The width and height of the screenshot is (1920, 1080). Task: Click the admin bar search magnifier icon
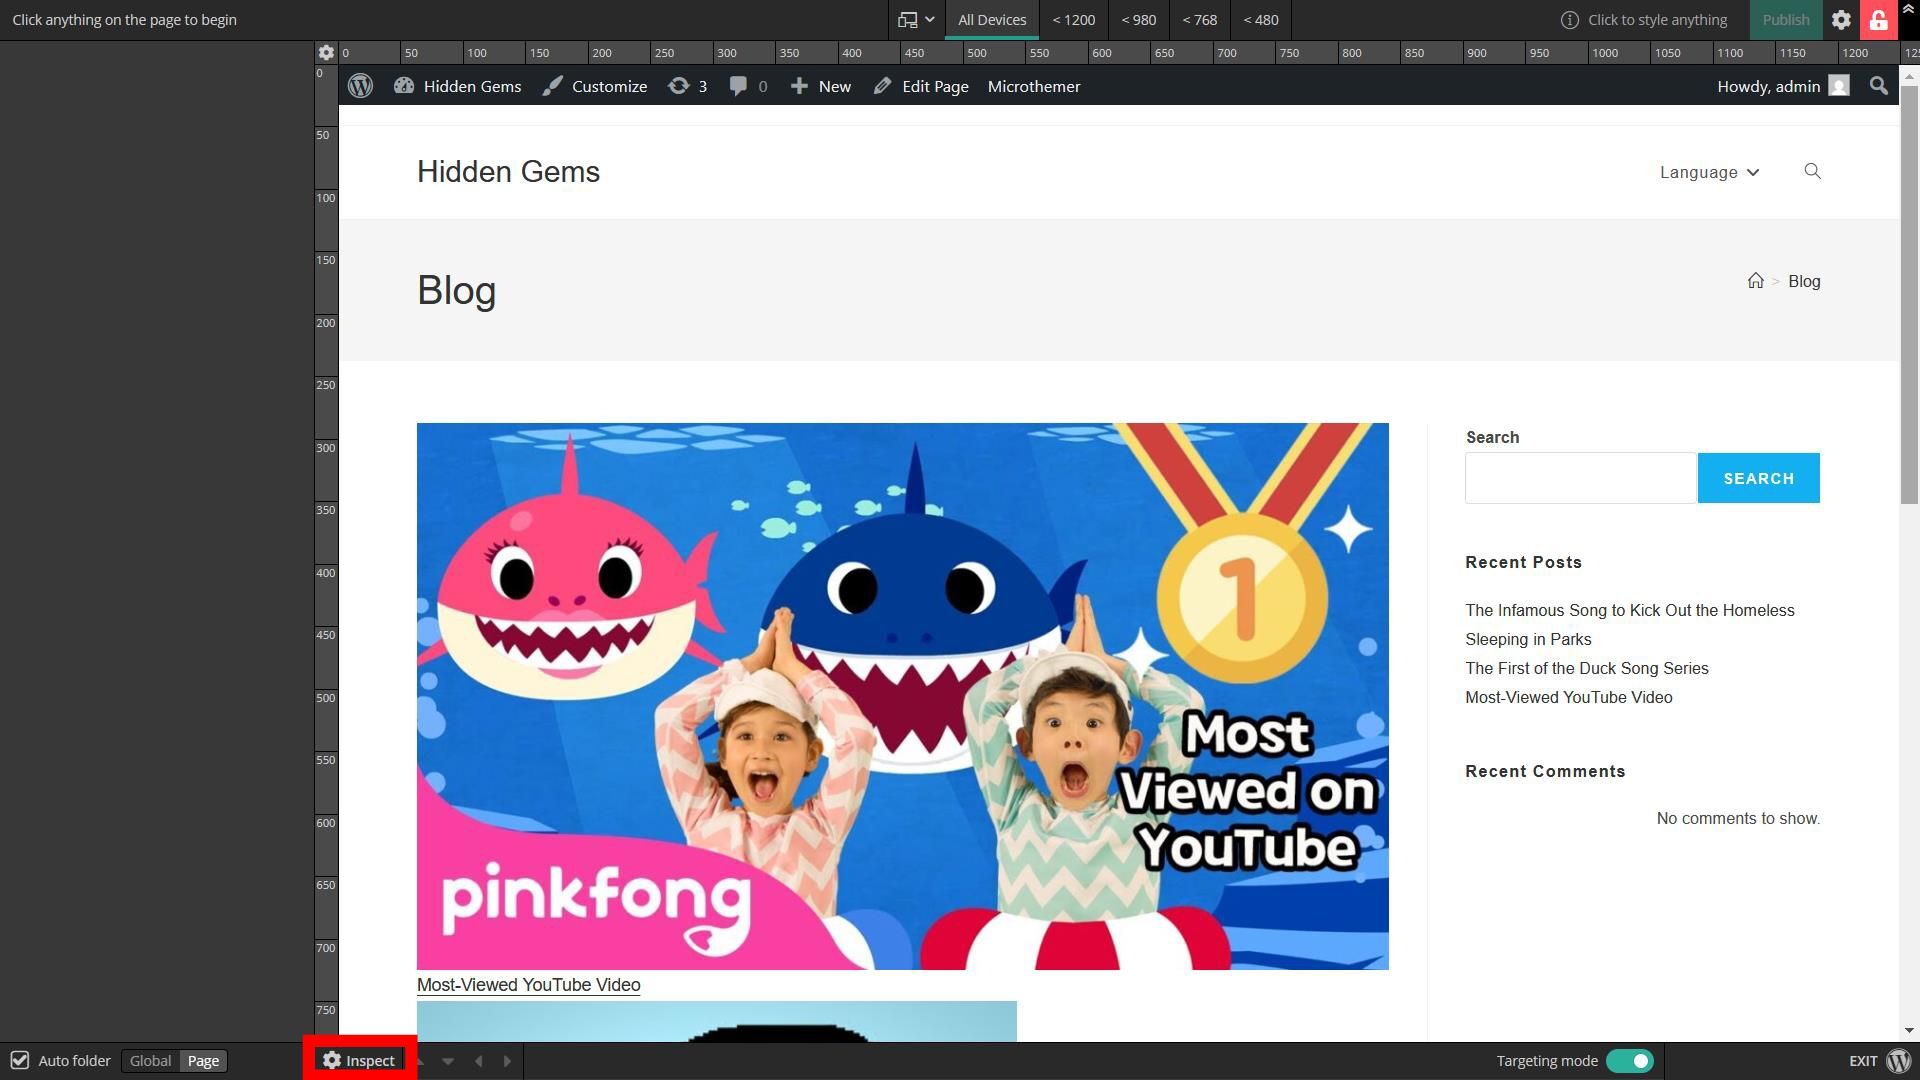[1879, 86]
